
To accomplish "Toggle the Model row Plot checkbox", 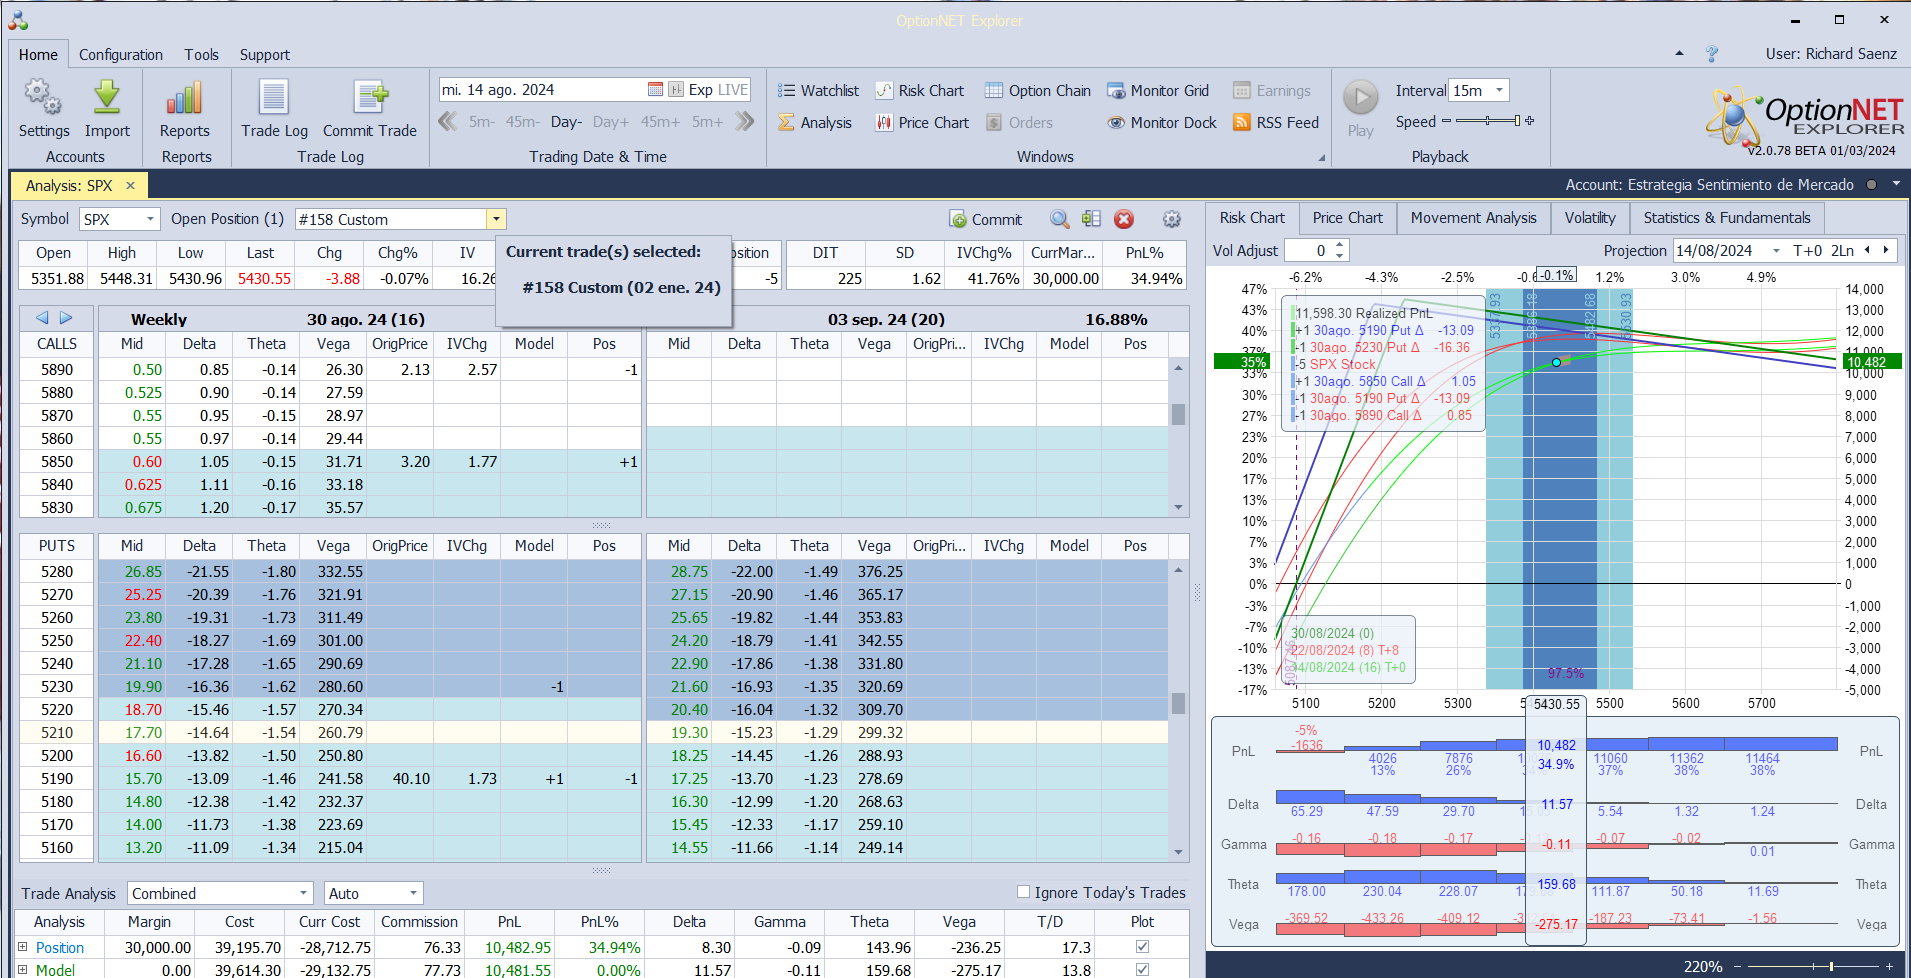I will click(x=1142, y=969).
